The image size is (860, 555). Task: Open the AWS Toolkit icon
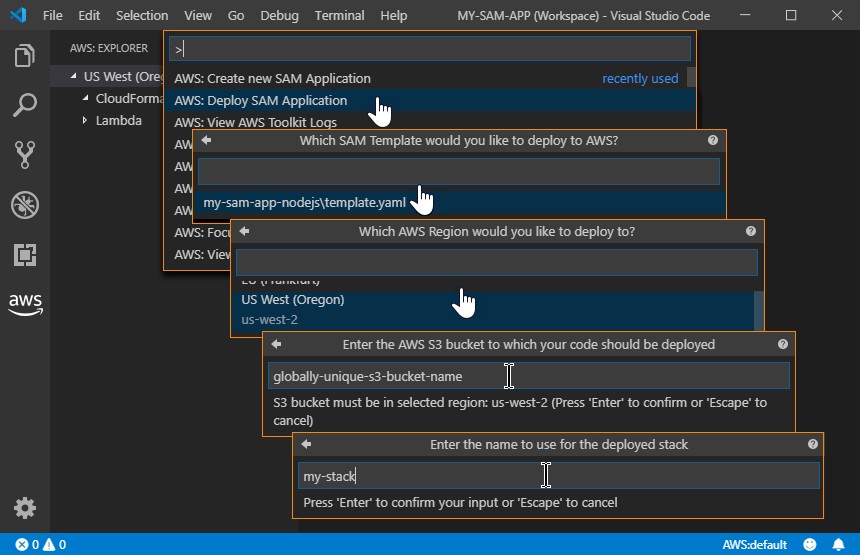25,304
